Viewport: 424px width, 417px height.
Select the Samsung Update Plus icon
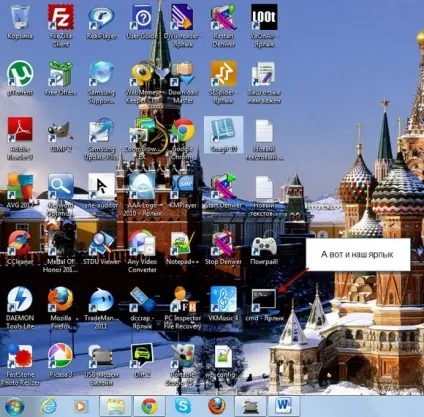pos(101,130)
